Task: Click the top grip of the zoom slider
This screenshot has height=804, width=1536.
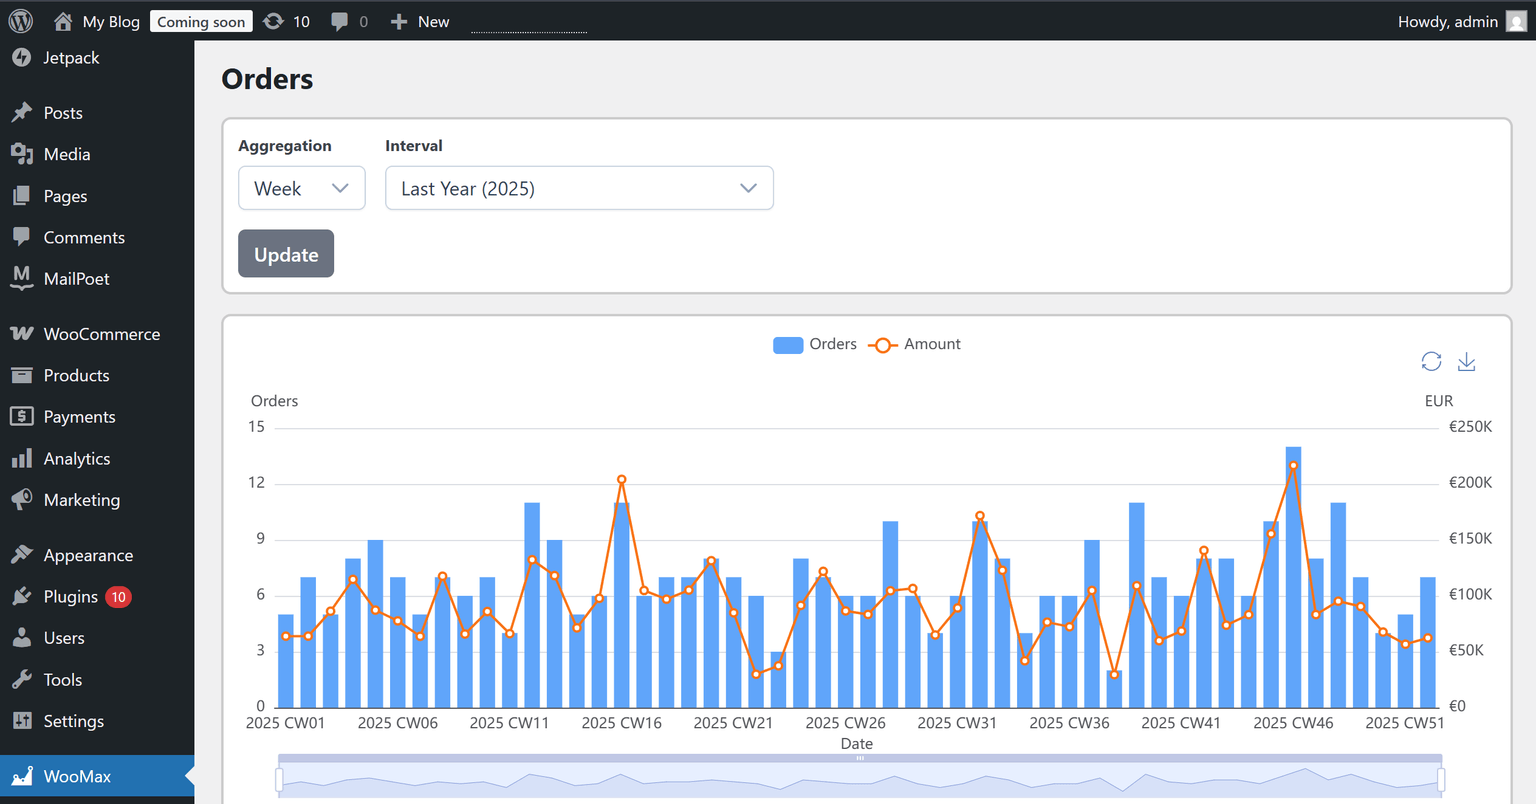Action: [x=860, y=758]
